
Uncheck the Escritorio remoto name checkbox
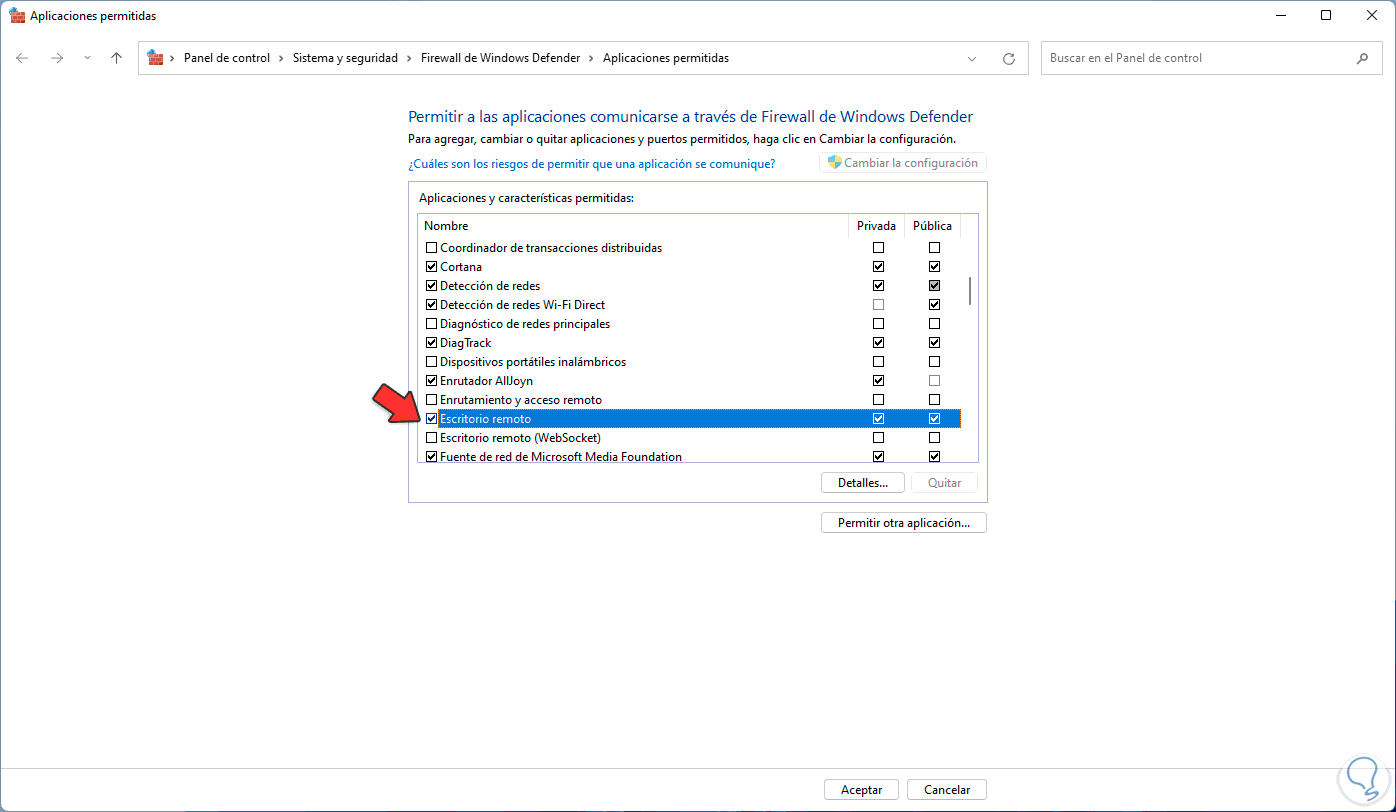pyautogui.click(x=432, y=419)
